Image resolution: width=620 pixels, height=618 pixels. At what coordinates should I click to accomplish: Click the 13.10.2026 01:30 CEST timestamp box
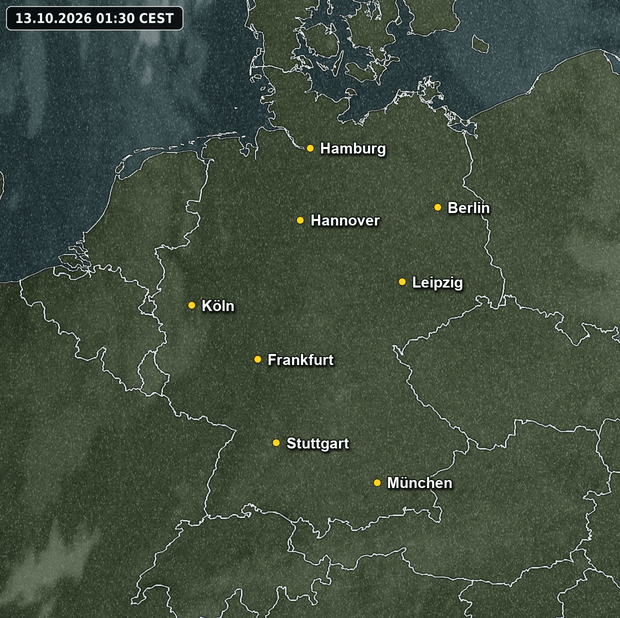[x=95, y=18]
